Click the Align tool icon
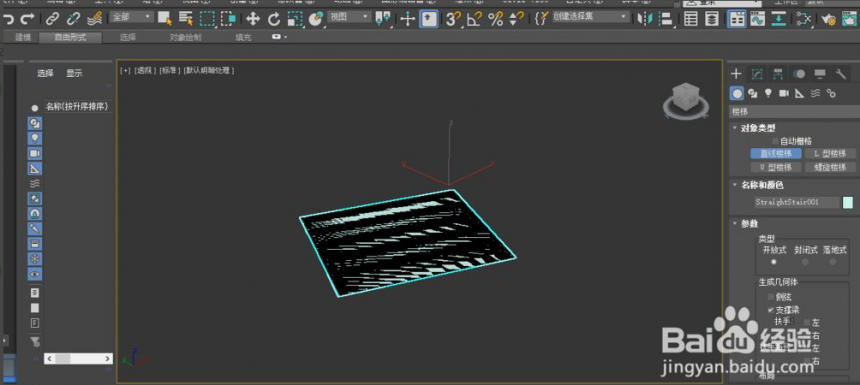 (x=665, y=19)
